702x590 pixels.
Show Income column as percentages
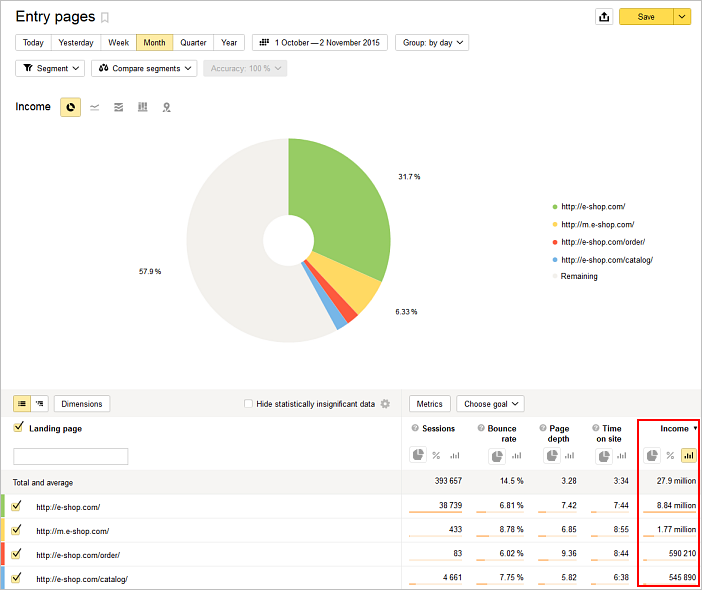point(670,455)
